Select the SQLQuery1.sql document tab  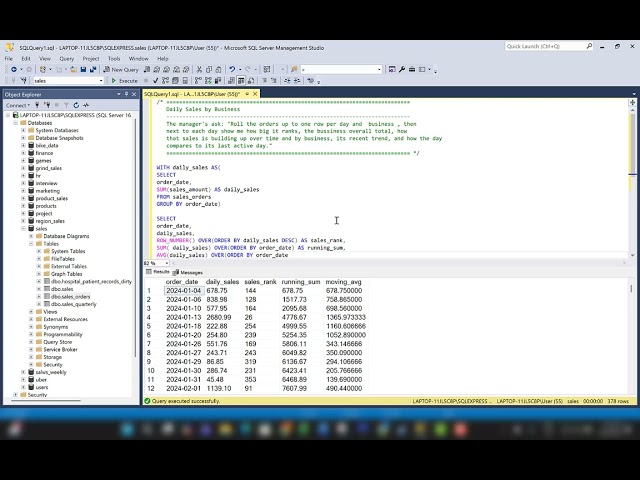pyautogui.click(x=192, y=94)
